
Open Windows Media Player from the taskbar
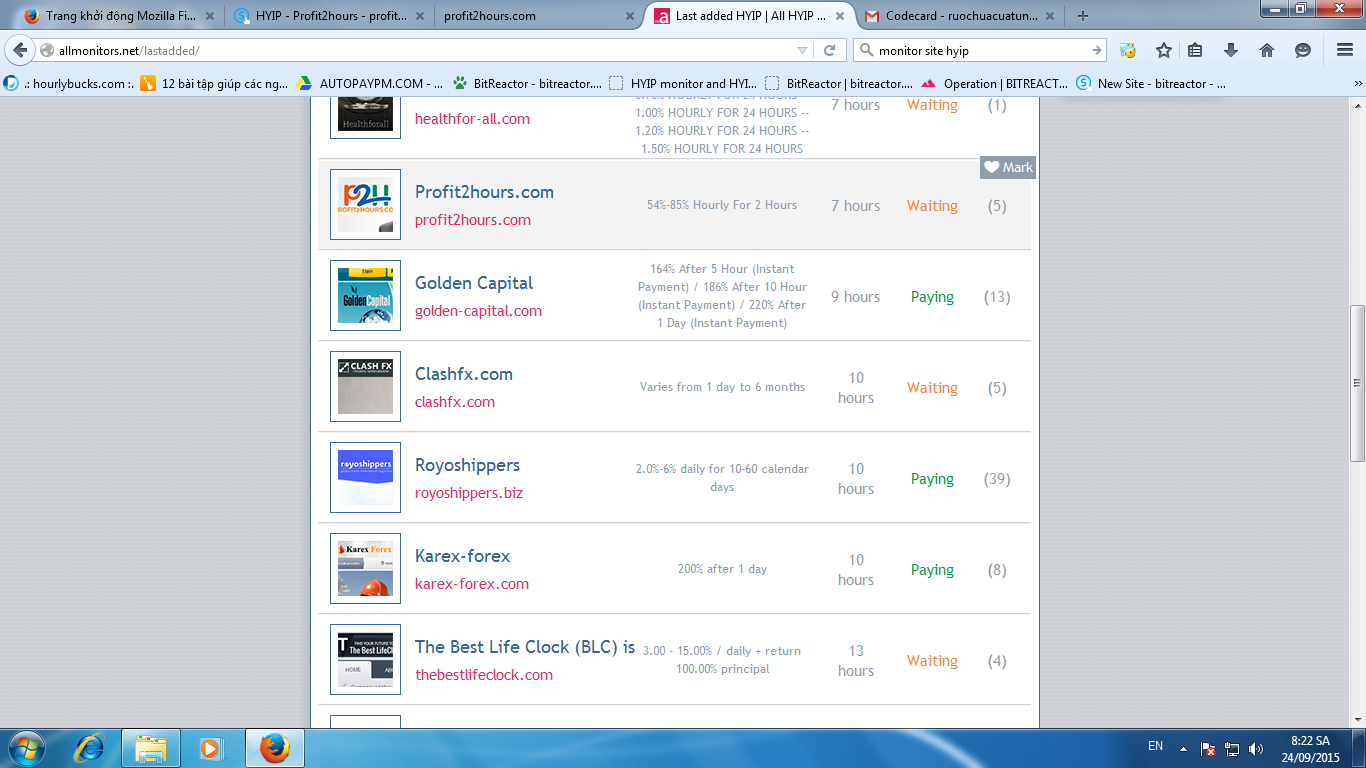tap(210, 748)
